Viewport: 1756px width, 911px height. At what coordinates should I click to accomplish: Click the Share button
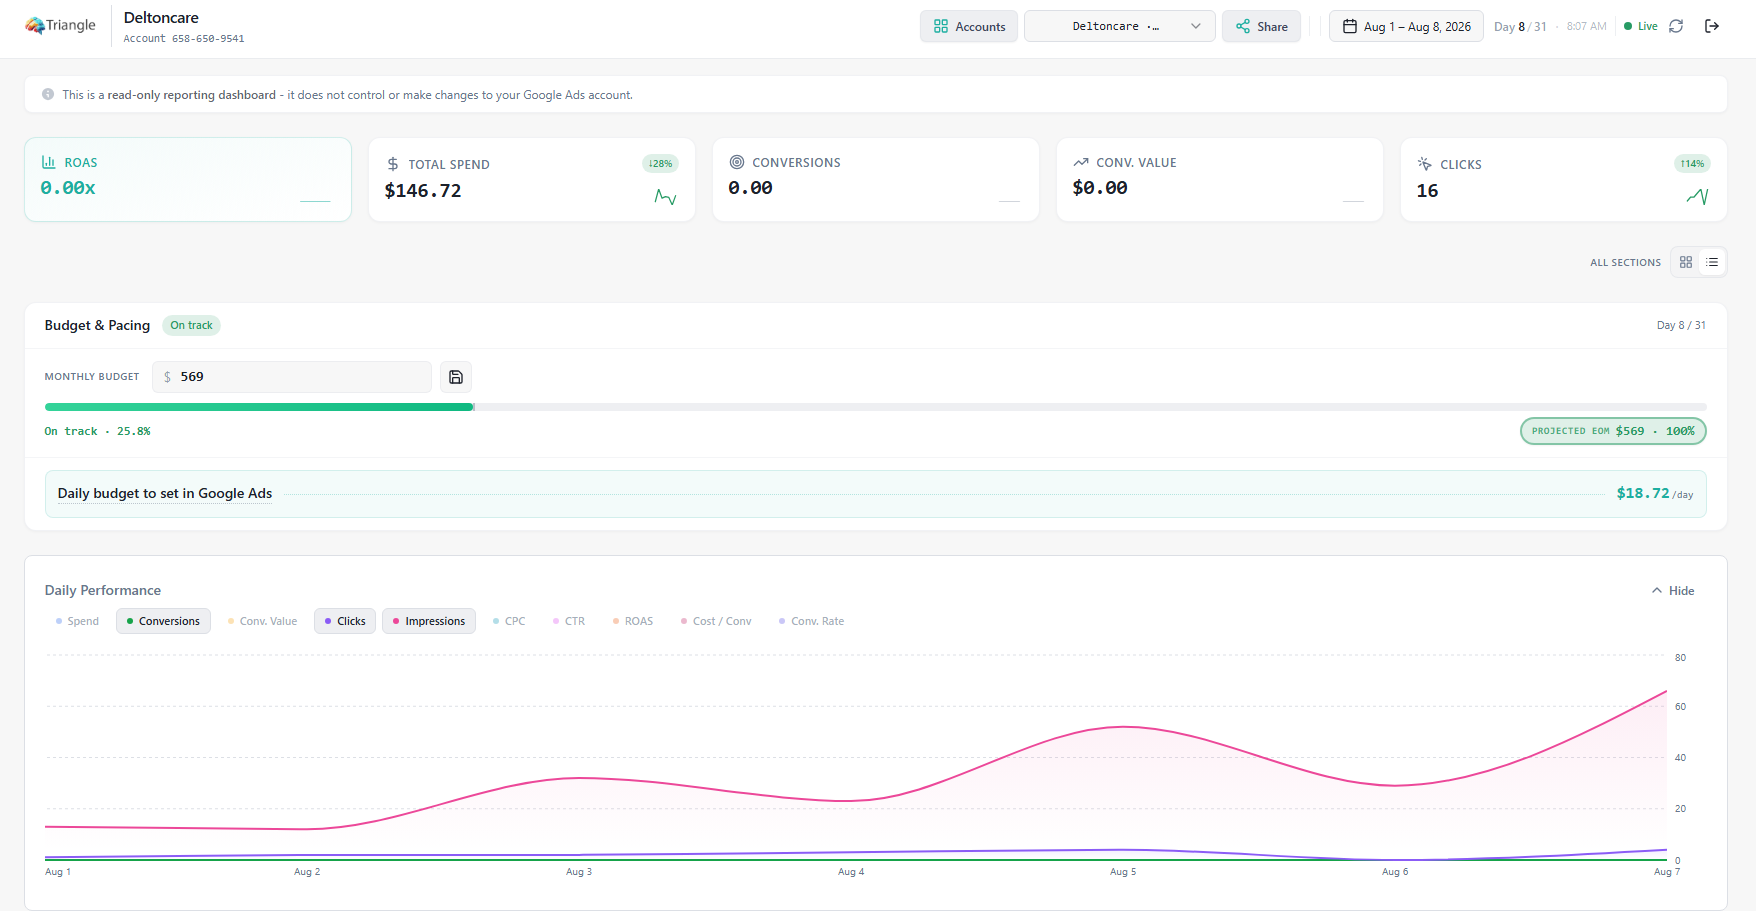tap(1262, 26)
